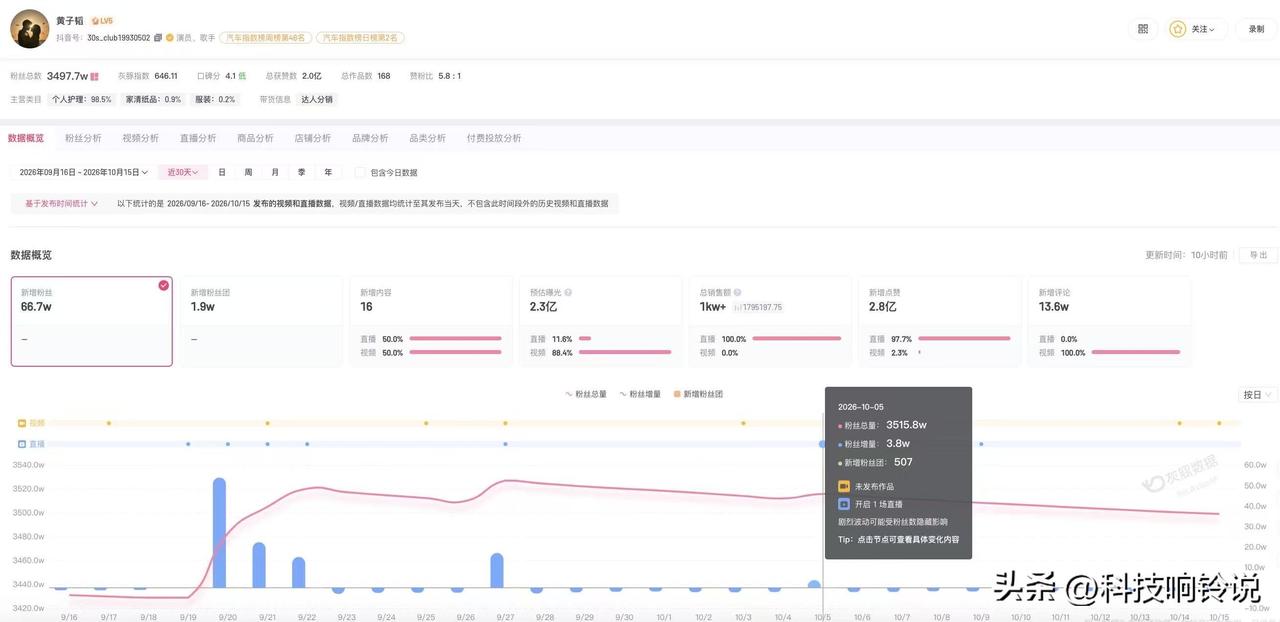This screenshot has width=1280, height=622.
Task: Click the blue bar at 9/27
Action: coord(497,570)
